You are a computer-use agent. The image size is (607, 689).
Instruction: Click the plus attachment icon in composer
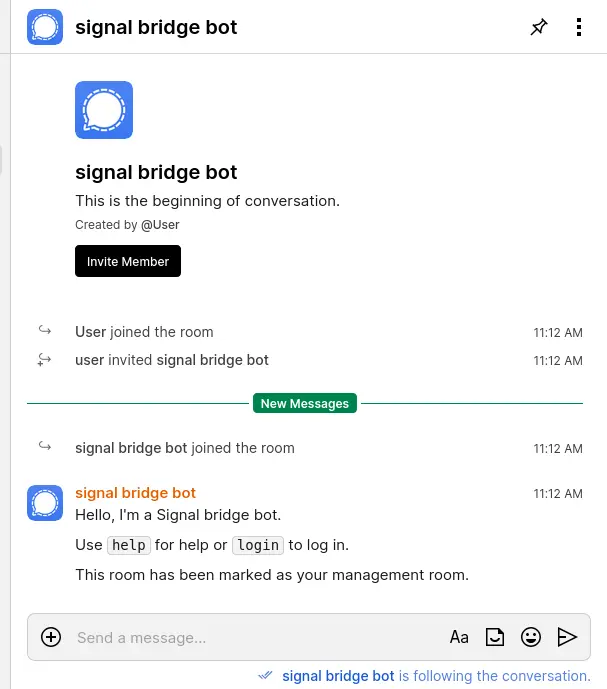[51, 637]
